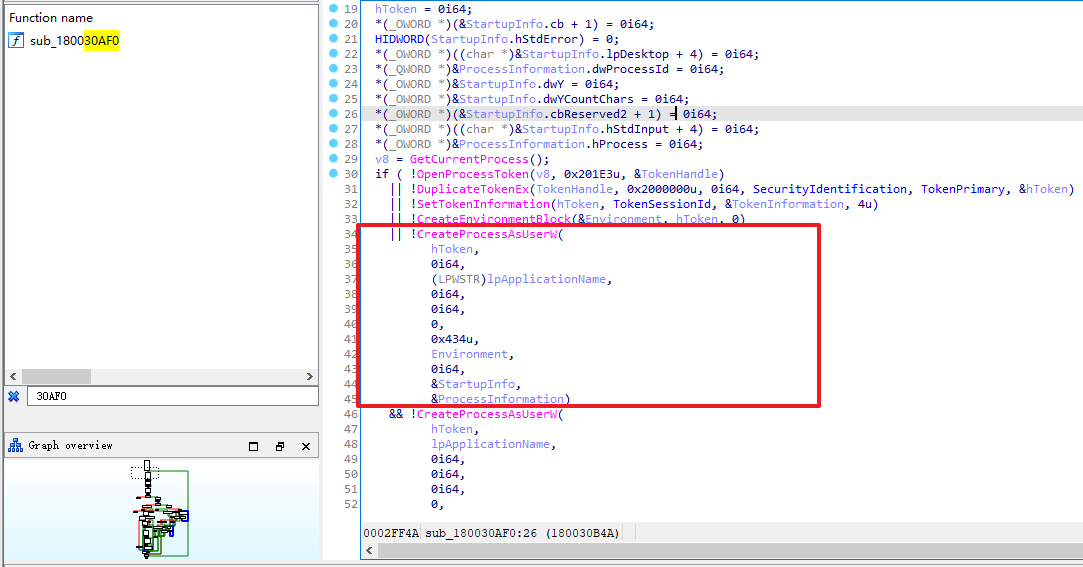The width and height of the screenshot is (1083, 567).
Task: Click the Graph overview panel icon
Action: click(15, 446)
